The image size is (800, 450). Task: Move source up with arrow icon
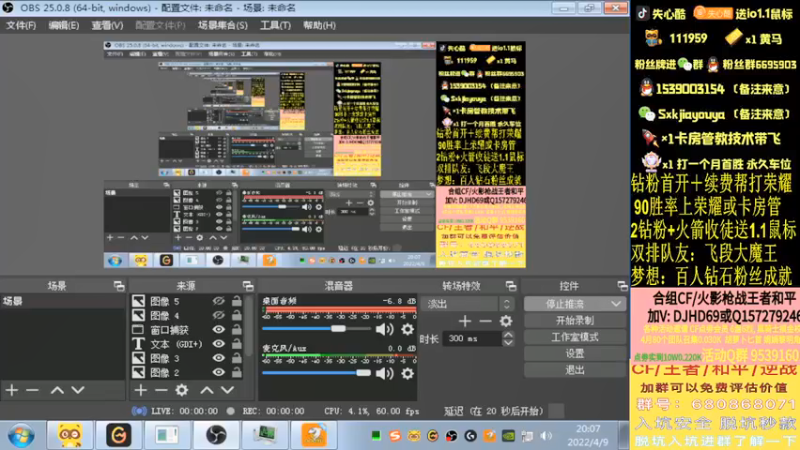click(x=207, y=390)
